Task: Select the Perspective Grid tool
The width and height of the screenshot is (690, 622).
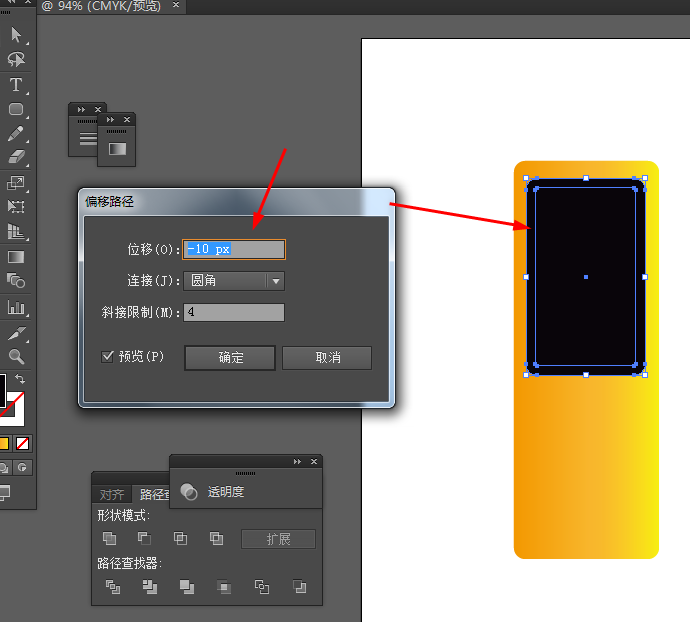Action: tap(16, 231)
